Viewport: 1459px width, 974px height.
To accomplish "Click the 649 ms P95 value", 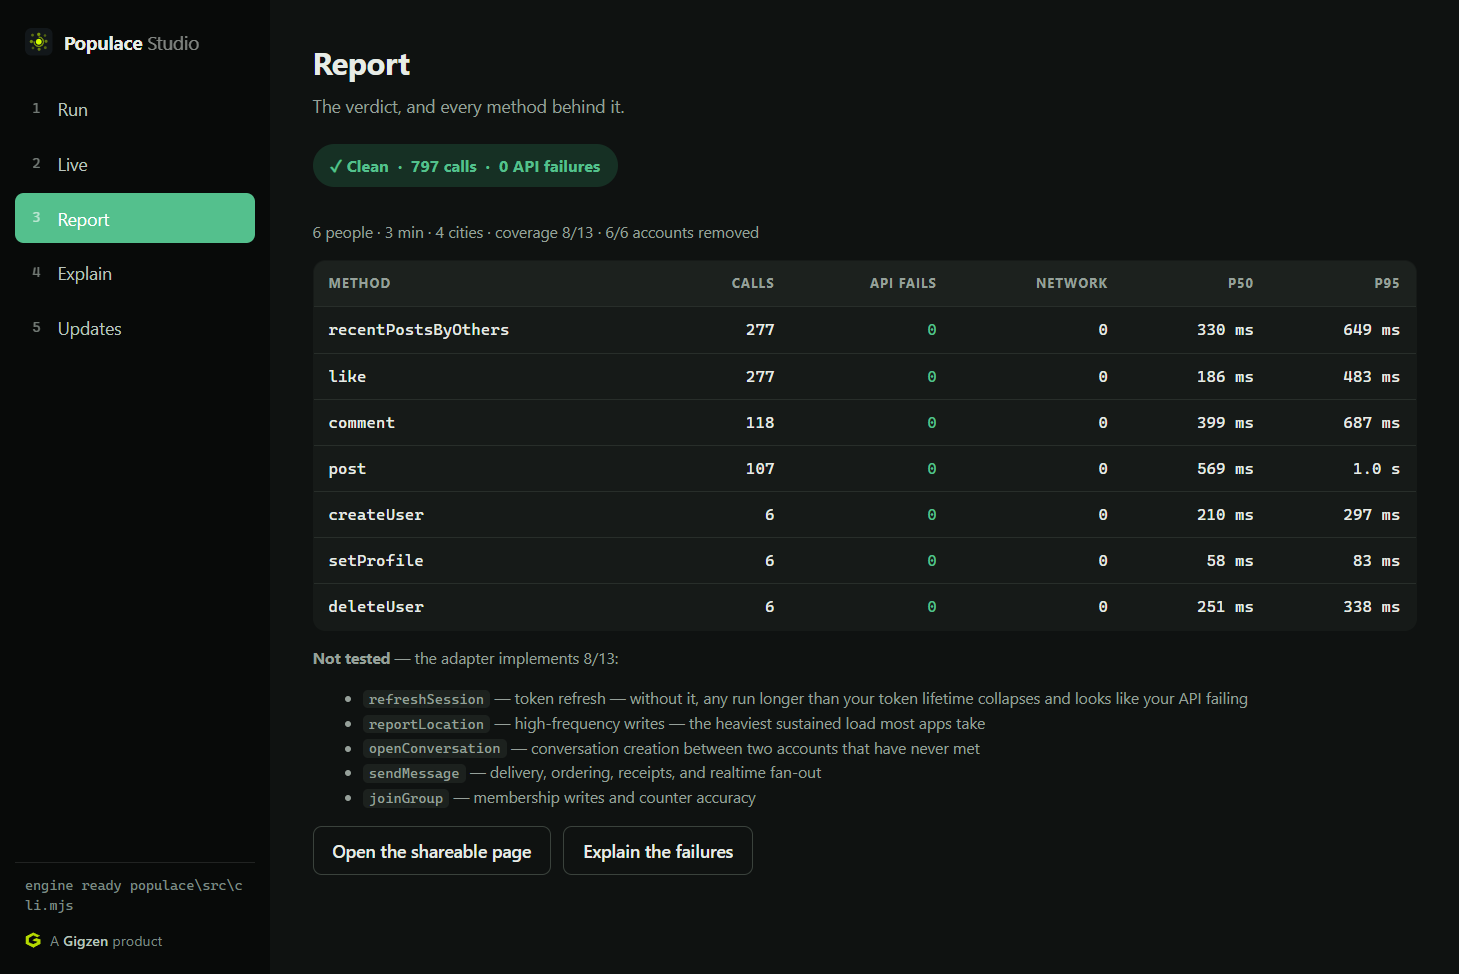I will coord(1371,330).
